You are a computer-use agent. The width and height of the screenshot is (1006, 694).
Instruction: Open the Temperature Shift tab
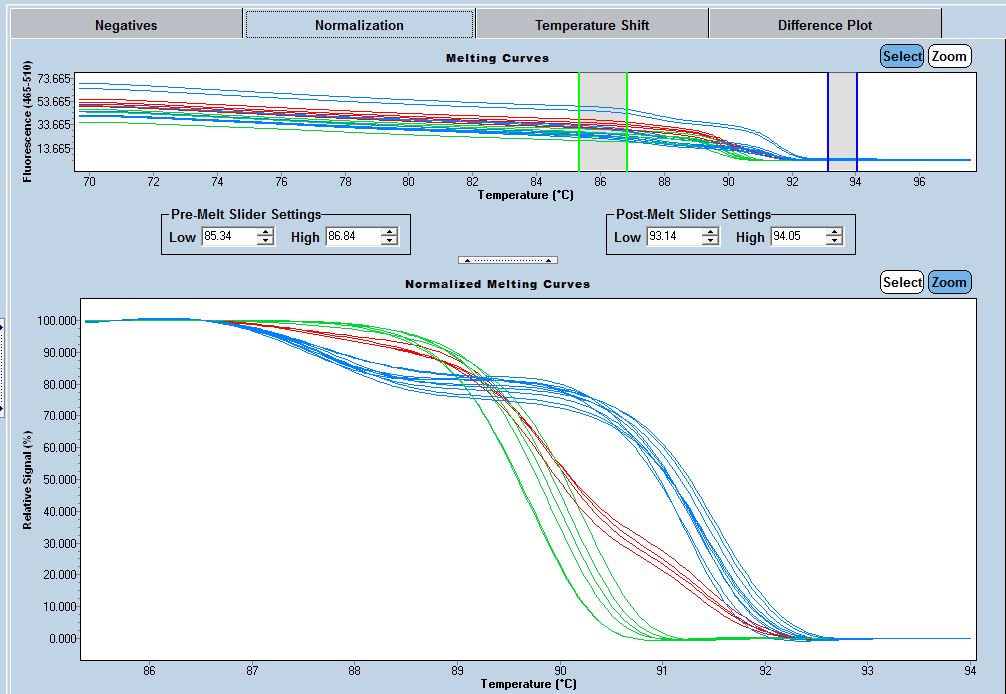pyautogui.click(x=592, y=25)
